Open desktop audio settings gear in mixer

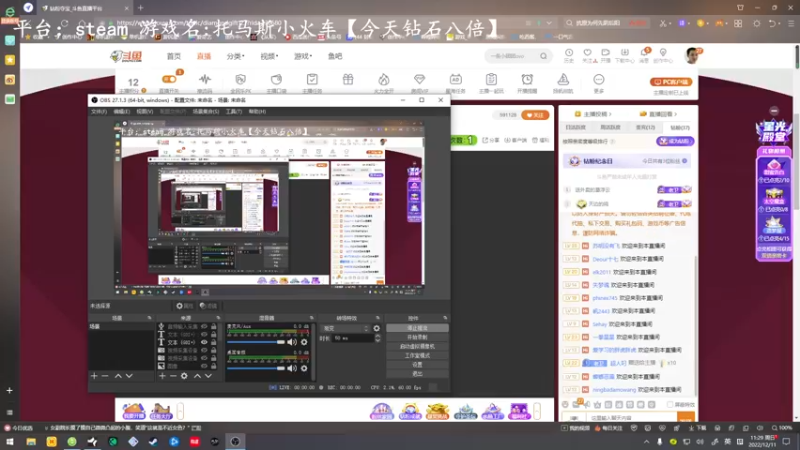(304, 368)
